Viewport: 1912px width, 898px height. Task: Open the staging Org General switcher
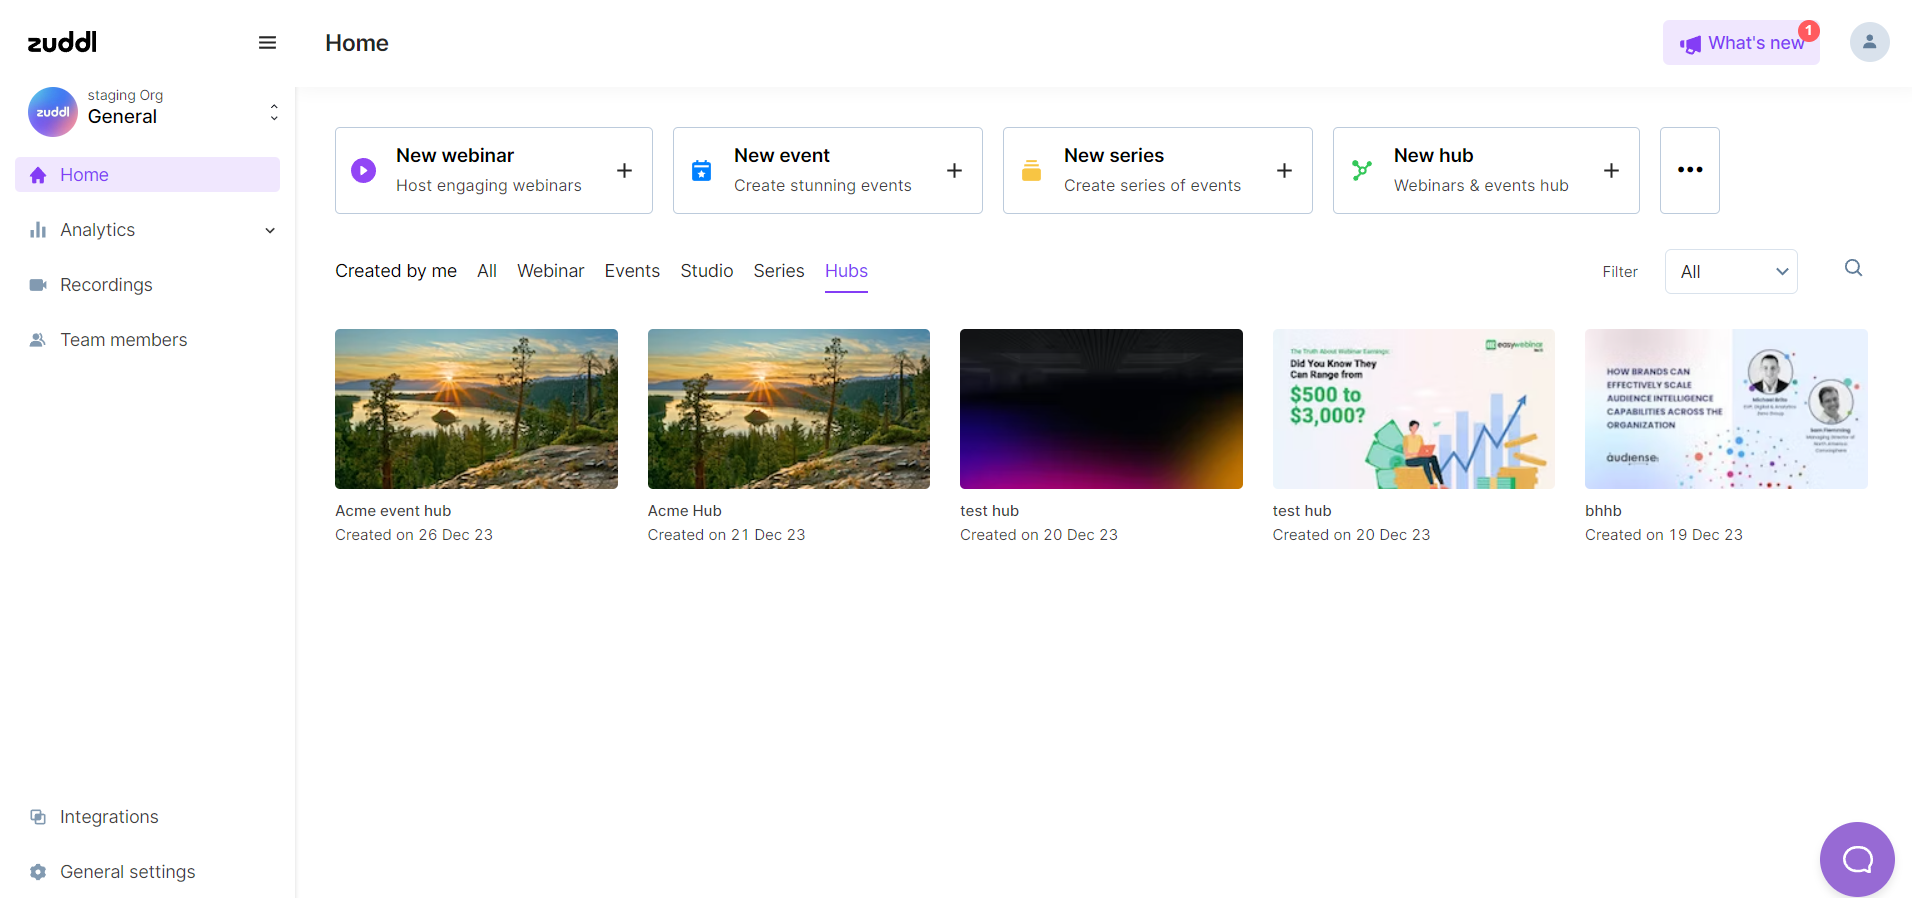(152, 111)
